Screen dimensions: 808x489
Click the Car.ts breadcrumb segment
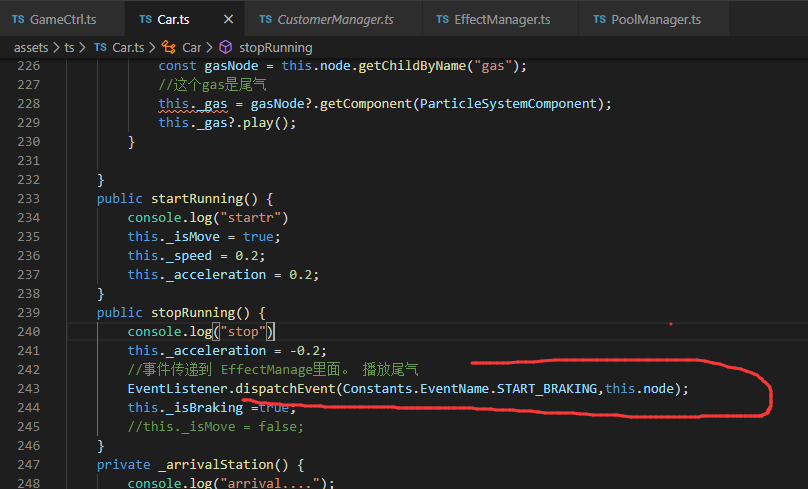(x=128, y=47)
